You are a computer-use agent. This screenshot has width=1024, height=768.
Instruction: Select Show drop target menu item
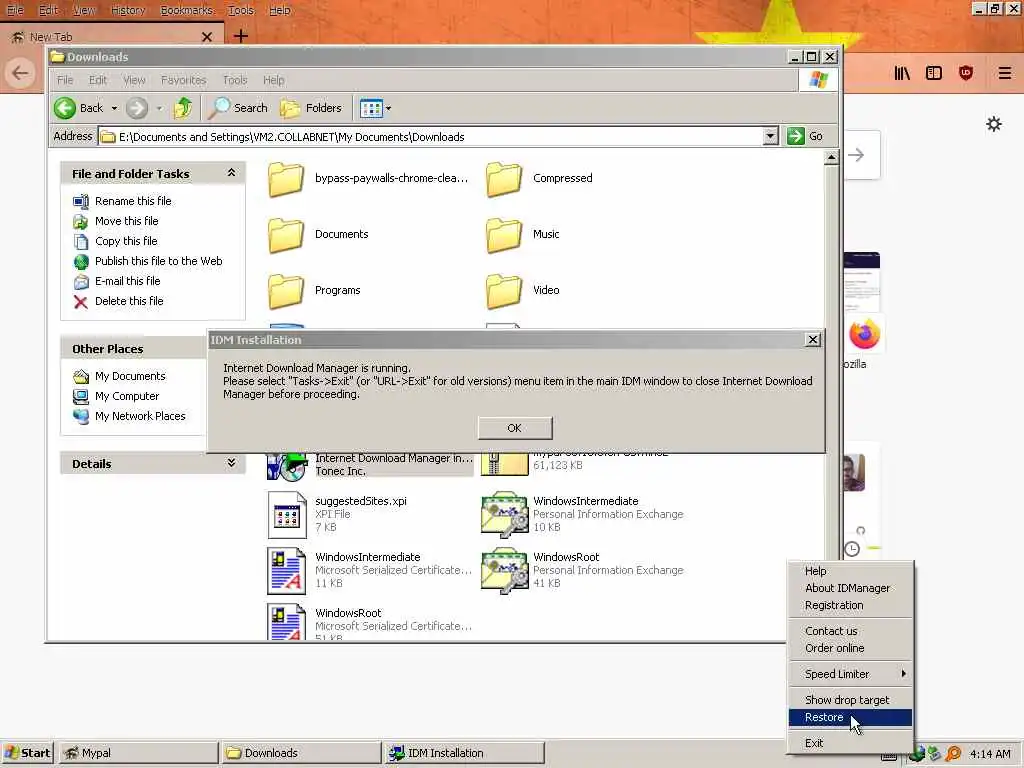(850, 700)
